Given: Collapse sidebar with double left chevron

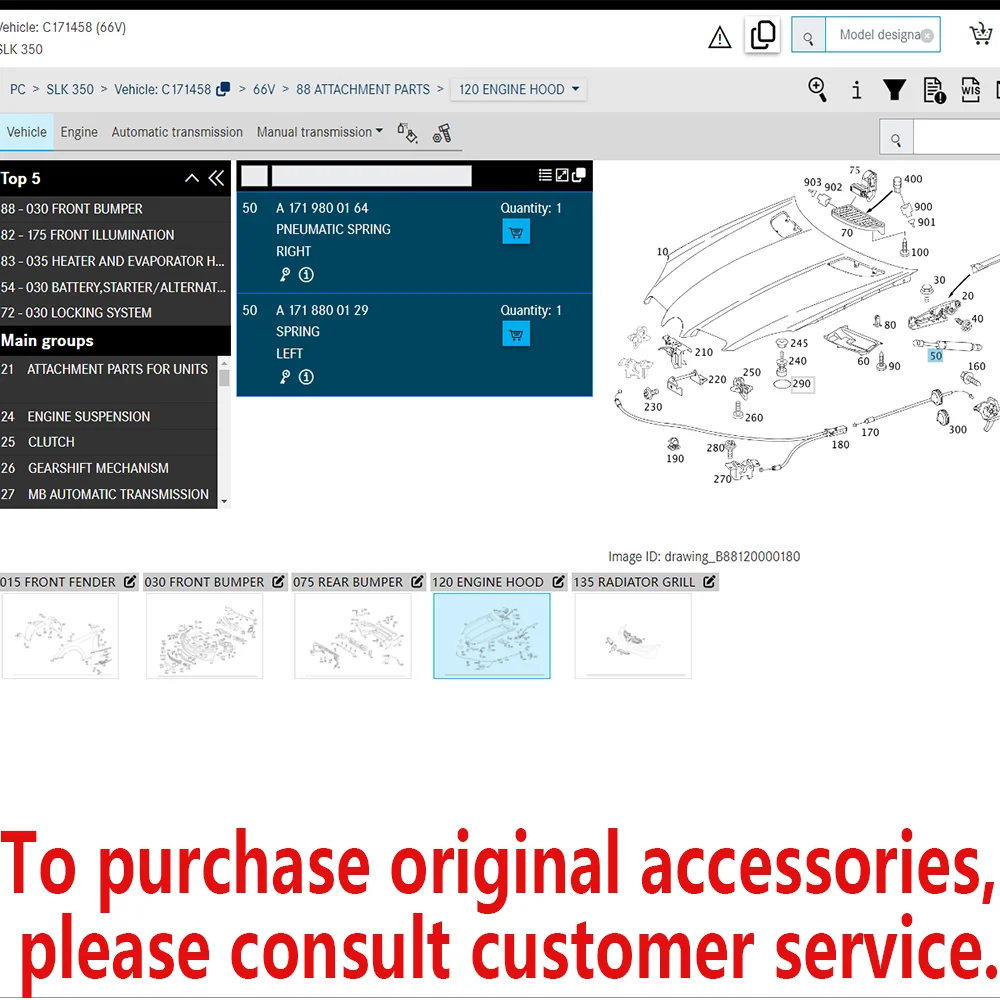Looking at the screenshot, I should [216, 178].
